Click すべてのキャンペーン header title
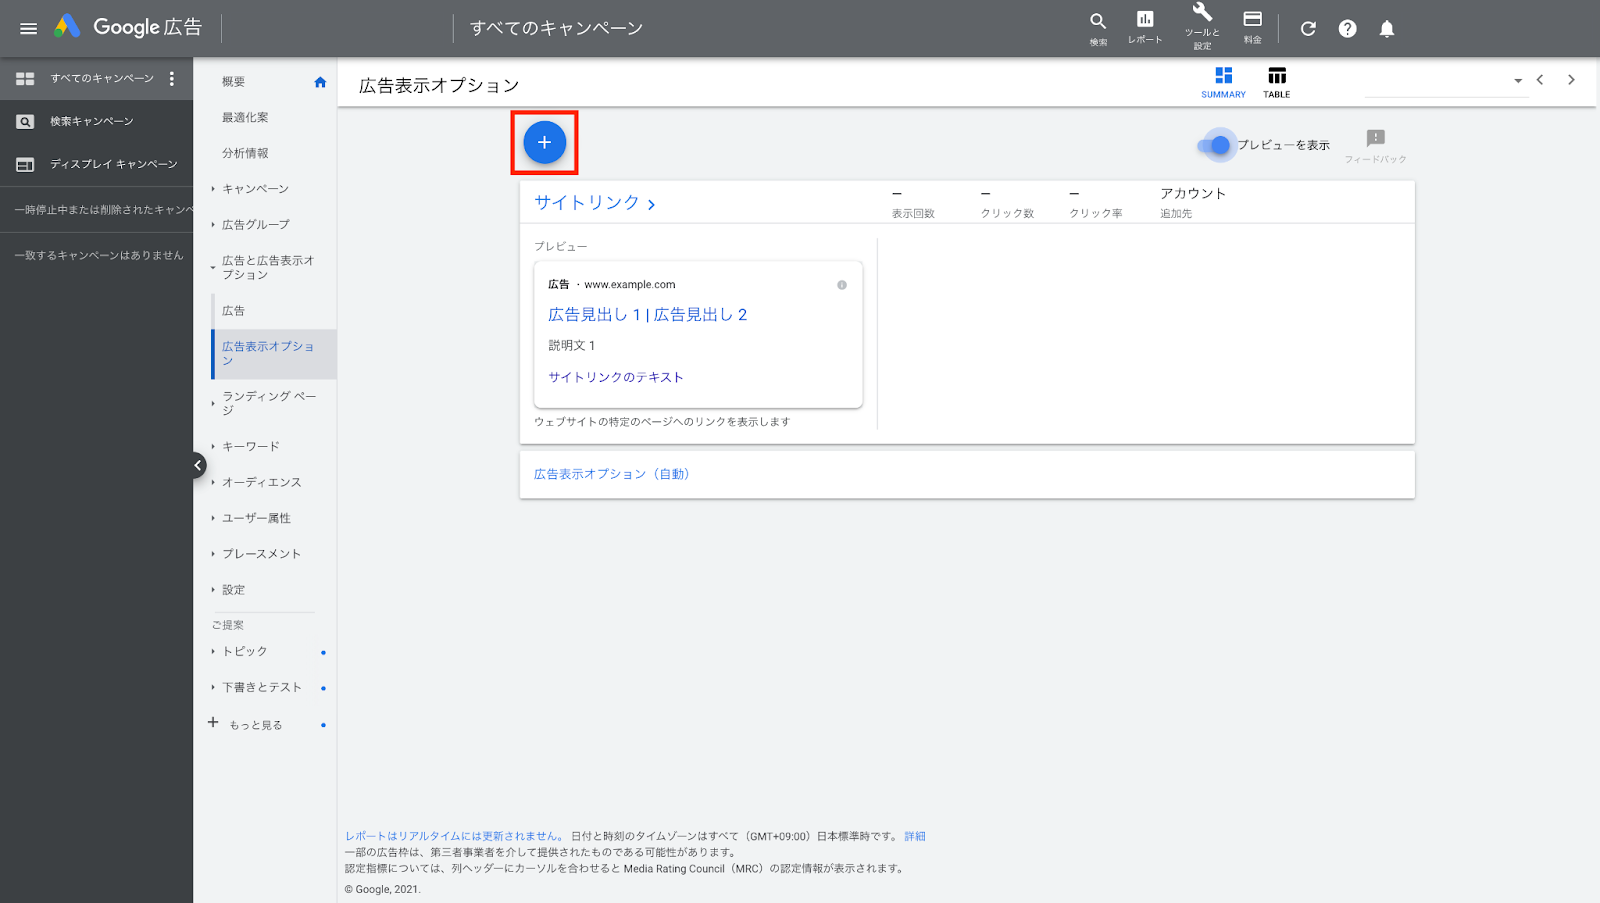 click(556, 28)
